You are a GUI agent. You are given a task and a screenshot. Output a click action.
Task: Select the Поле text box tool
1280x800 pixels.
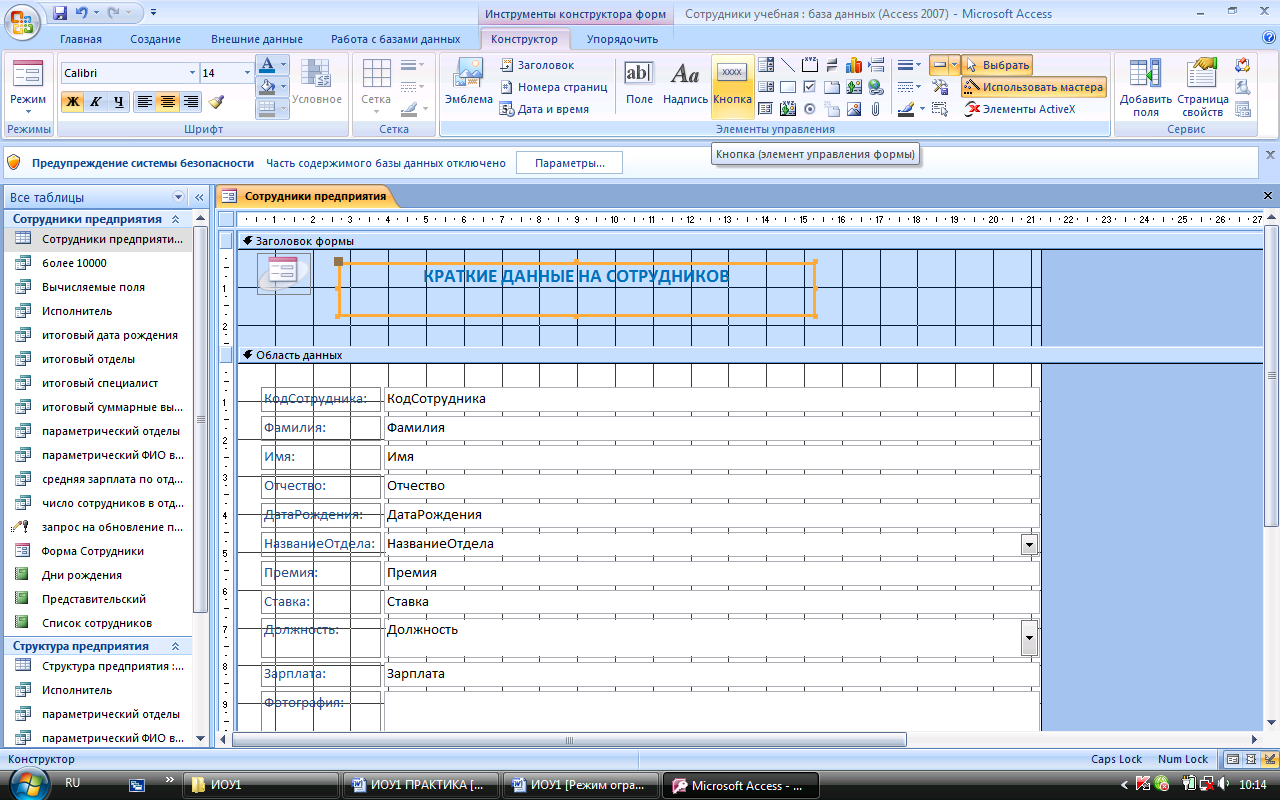(639, 86)
